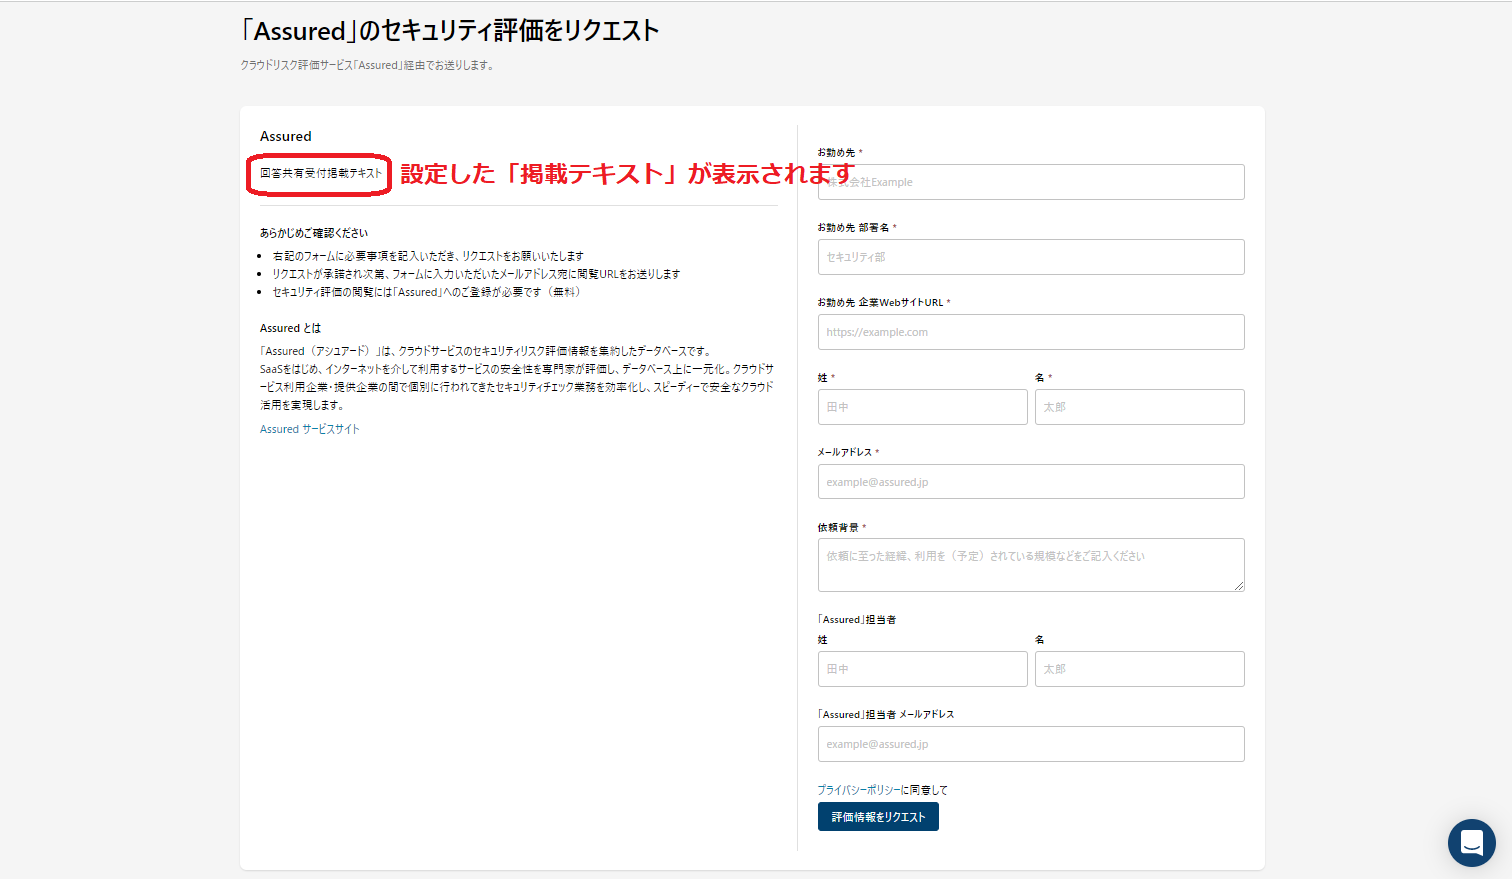Focus the 「Assured」担当者 メールアドレス field
1512x879 pixels.
point(1031,744)
